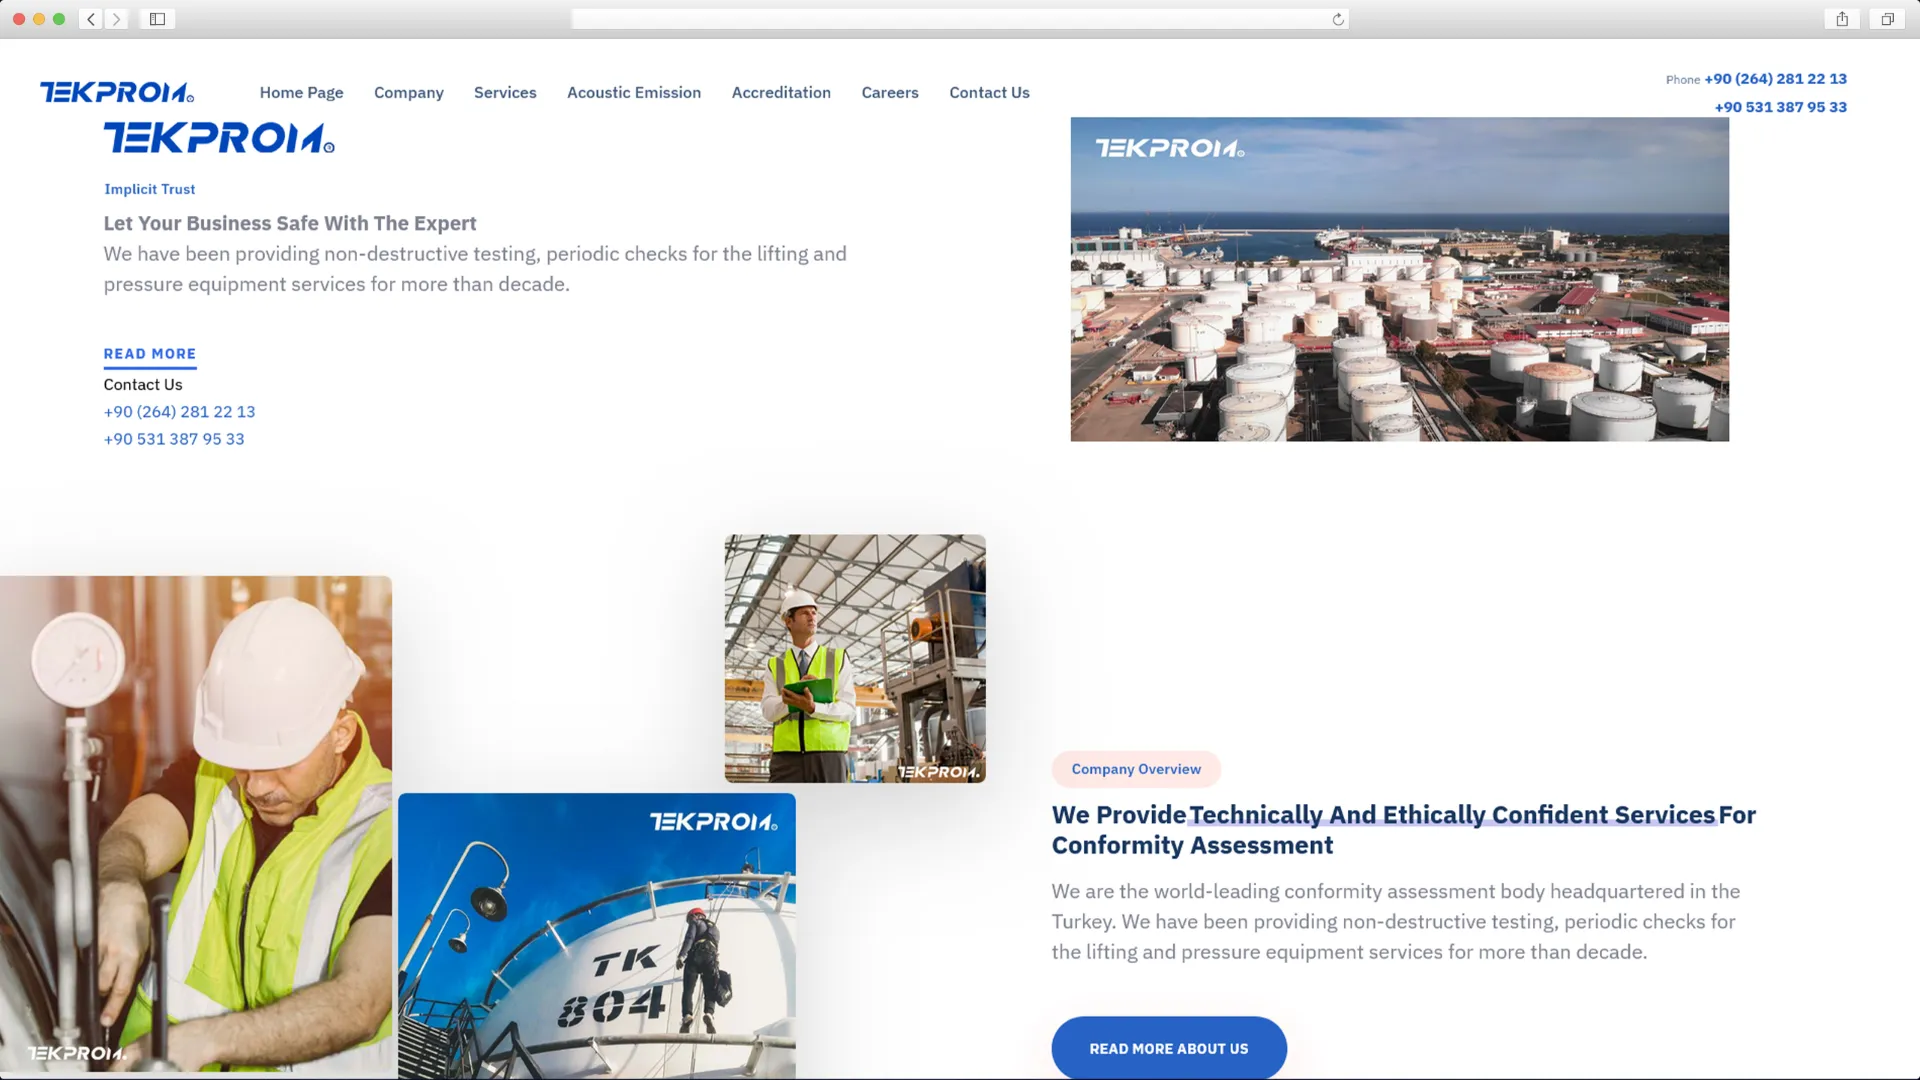Open the Home Page menu item
Image resolution: width=1920 pixels, height=1080 pixels.
pyautogui.click(x=301, y=92)
